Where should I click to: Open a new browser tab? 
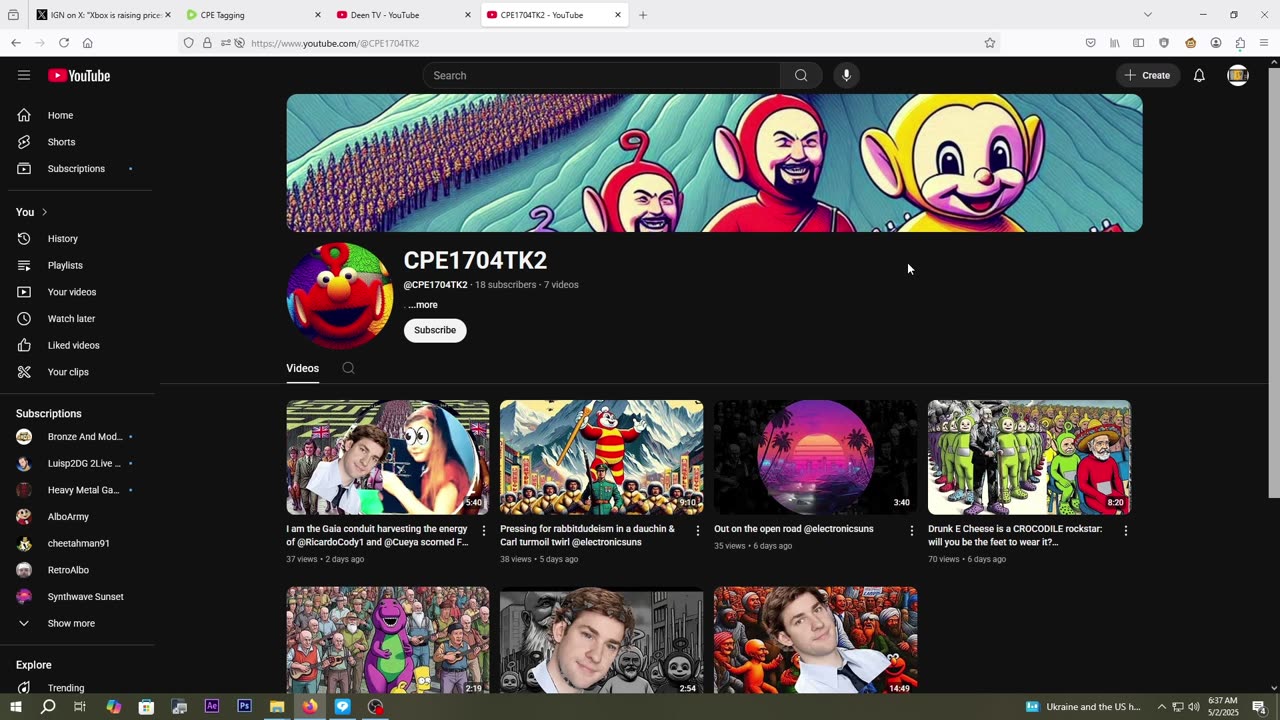pos(643,15)
